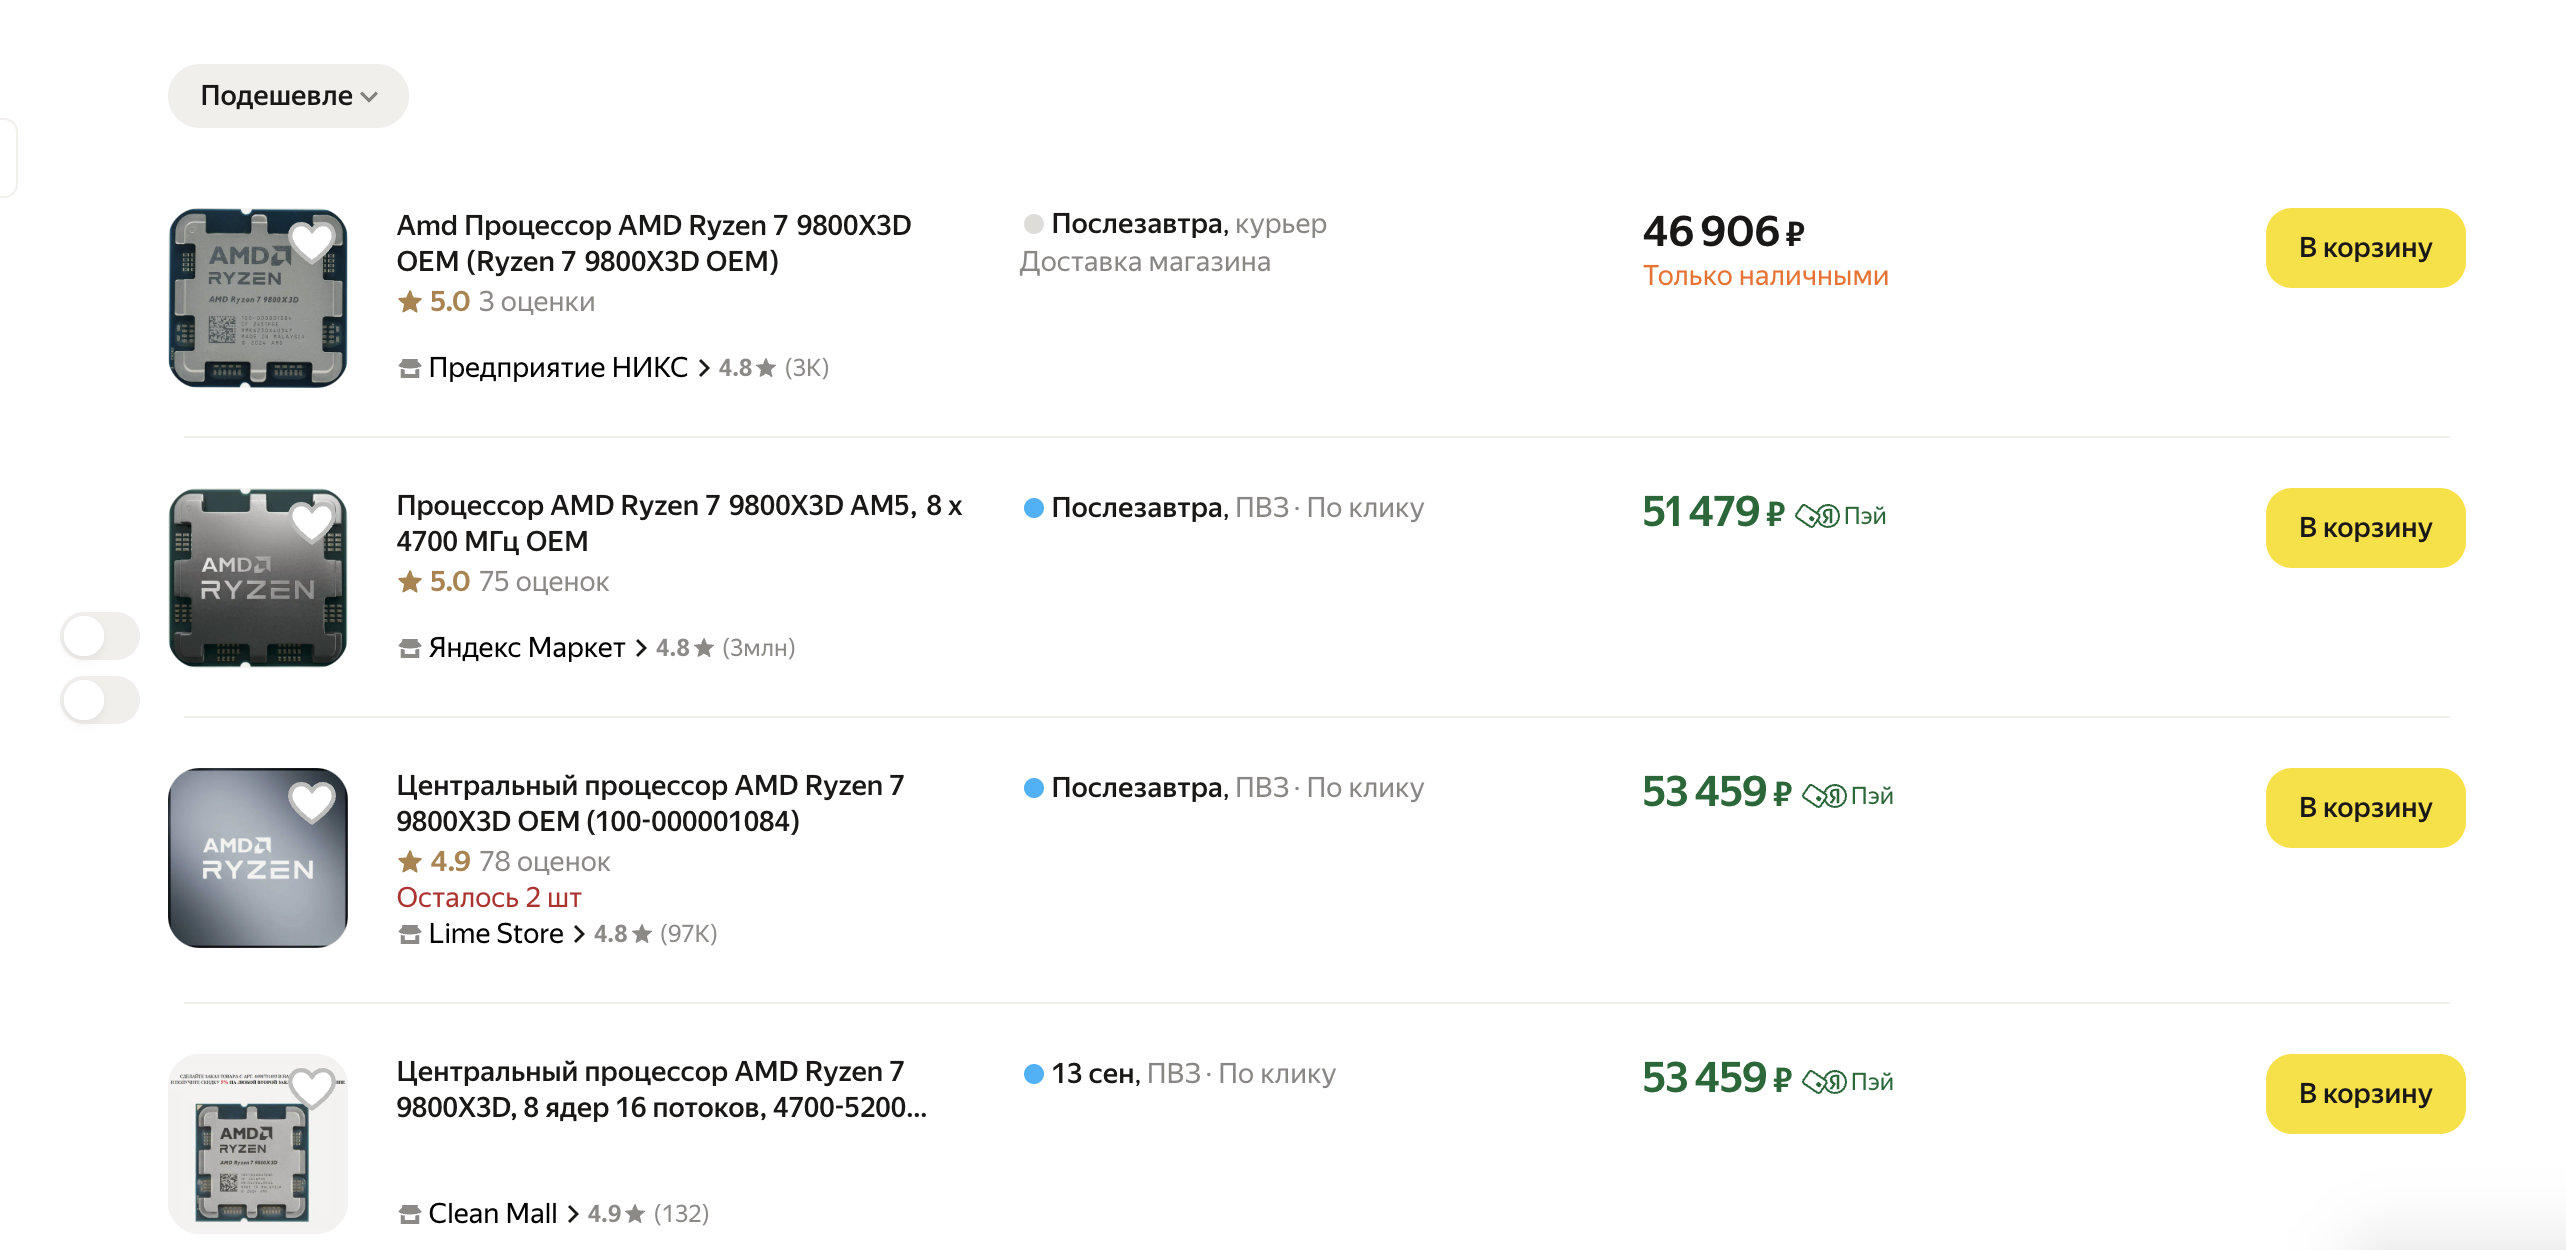Add Lime Store processor to favorites
Screen dimensions: 2566x1250
(x=311, y=801)
